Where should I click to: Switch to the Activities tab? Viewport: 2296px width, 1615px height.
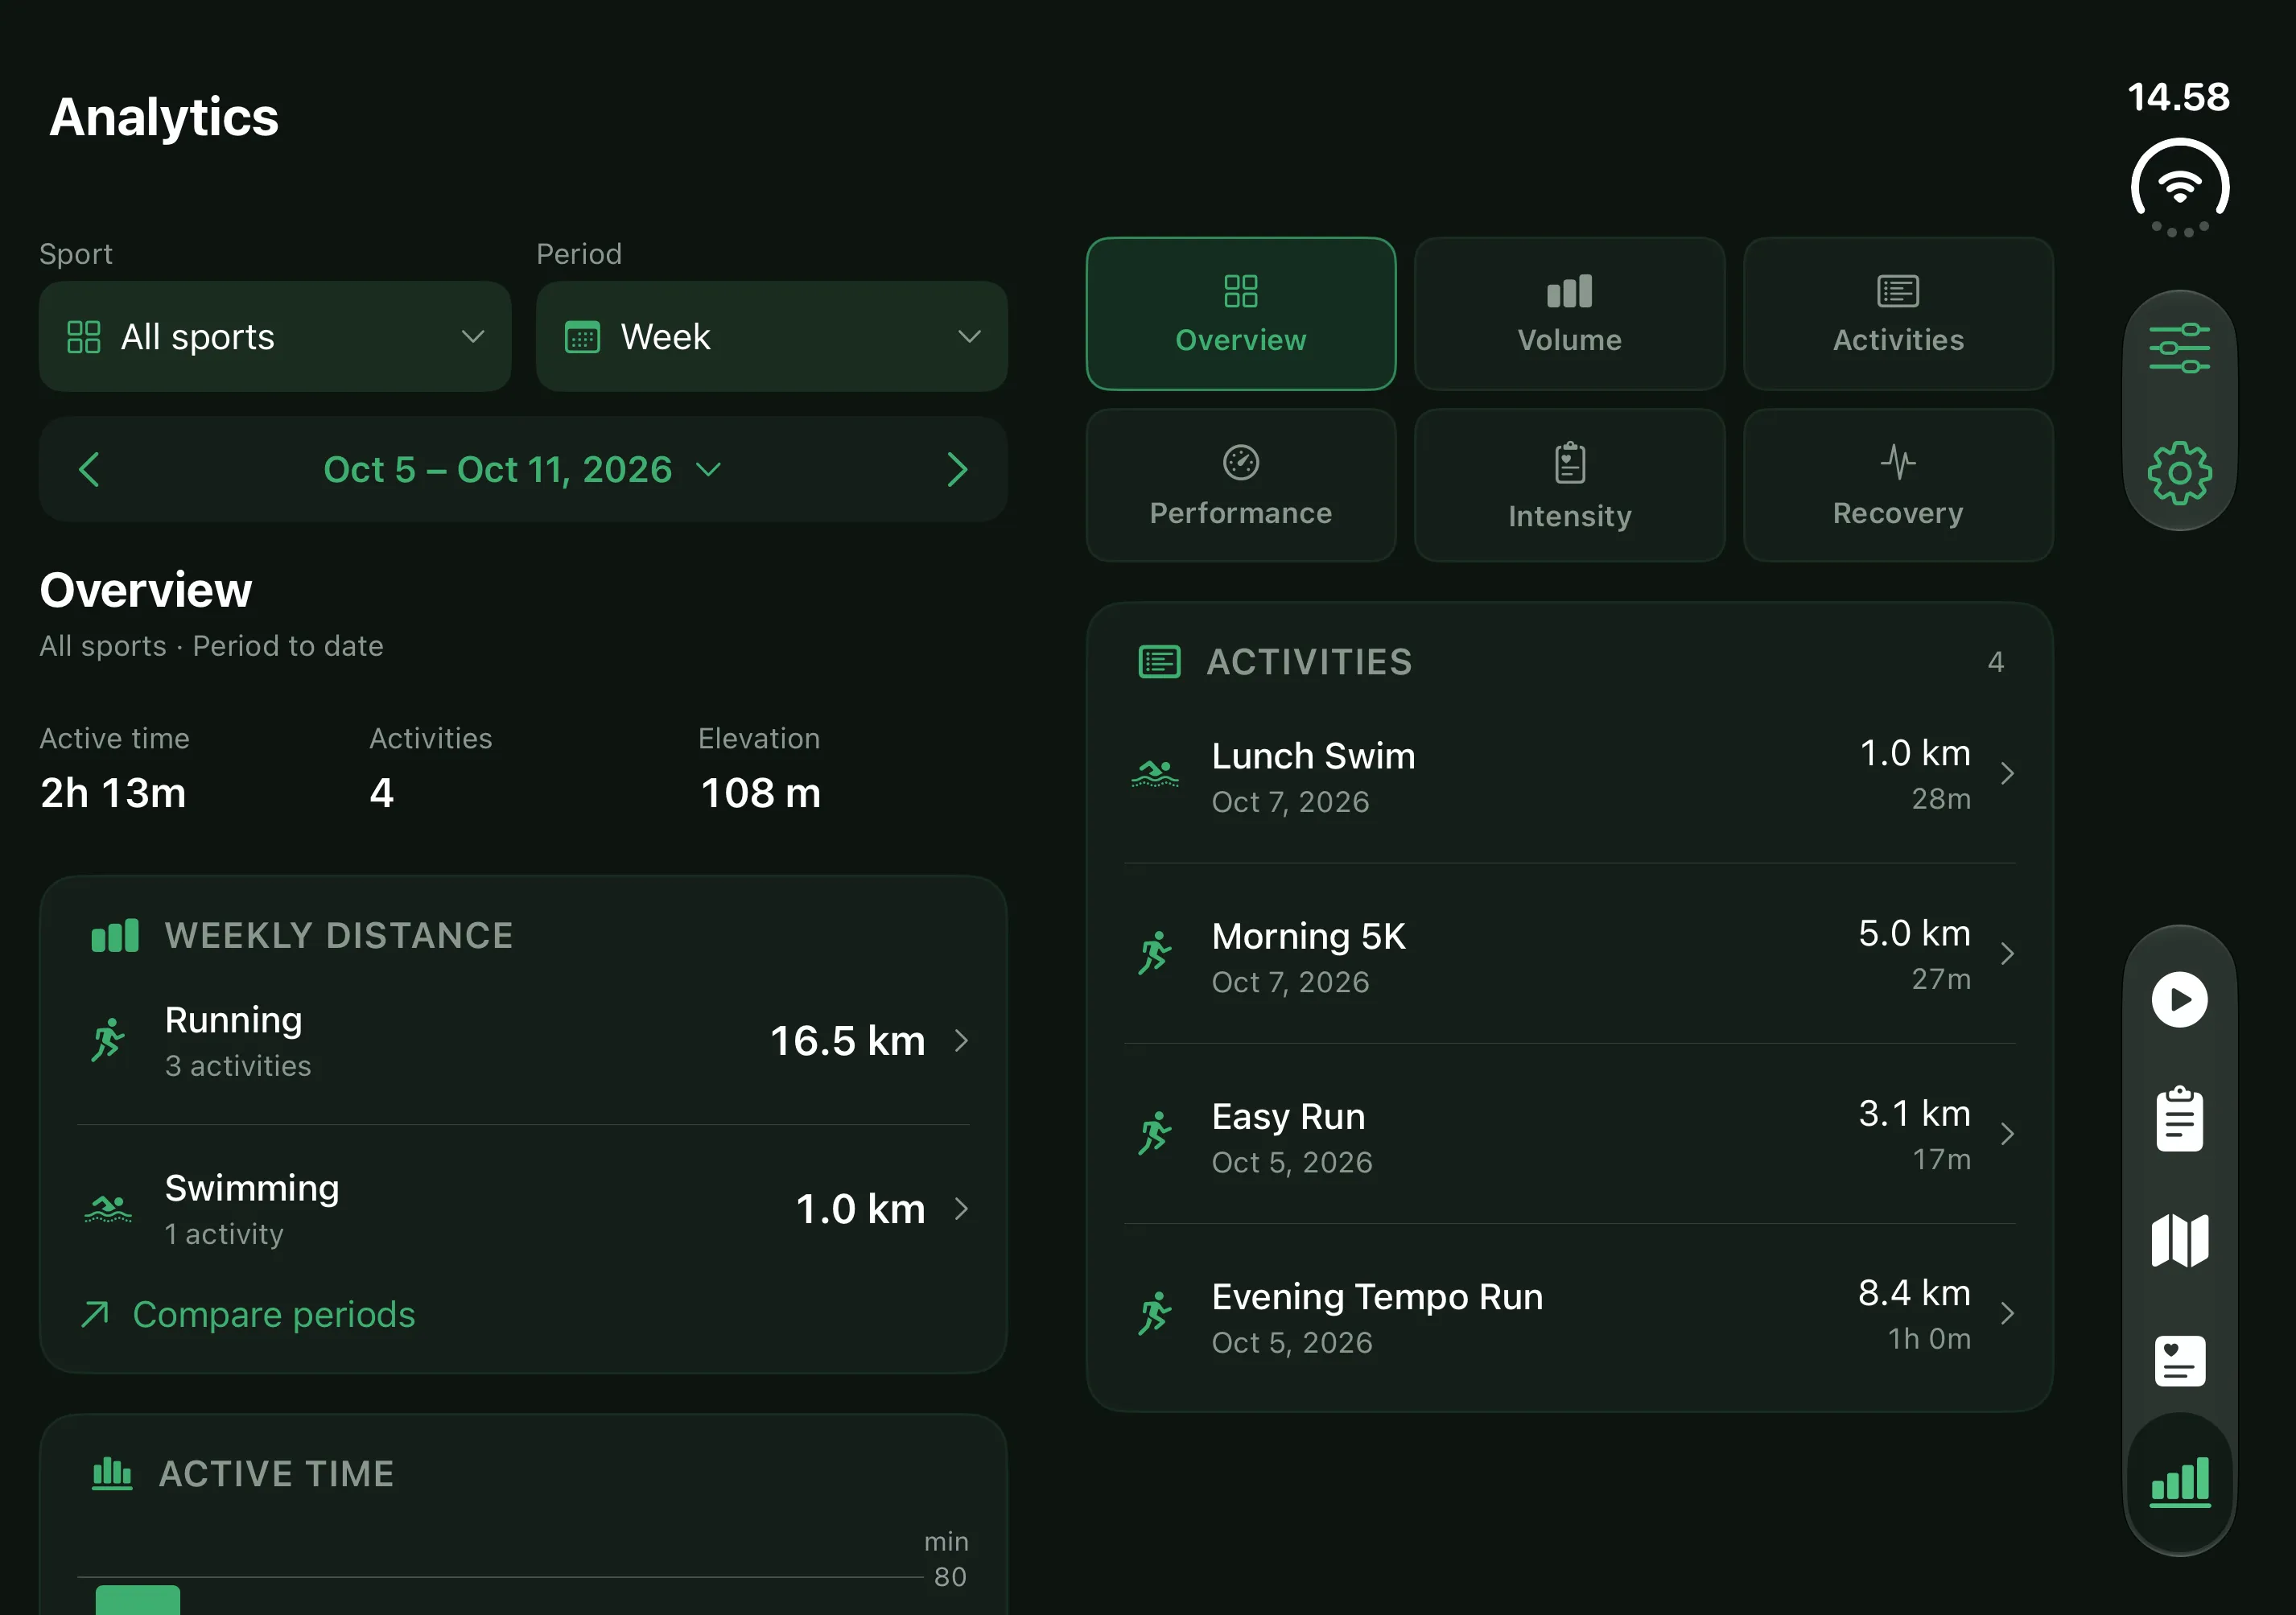1898,313
